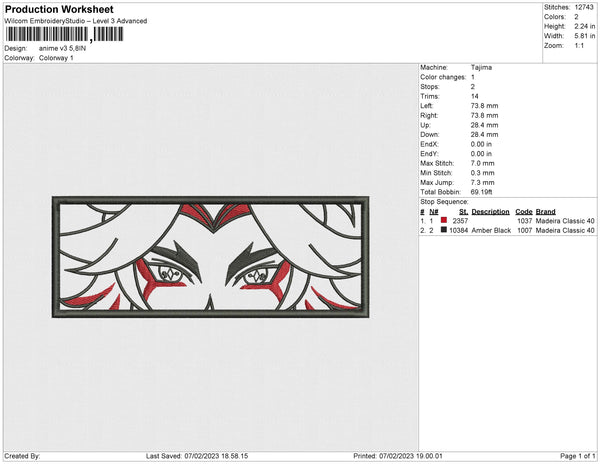The image size is (600, 464).
Task: Select the Min Stitch value 0.3 mm
Action: [x=483, y=173]
